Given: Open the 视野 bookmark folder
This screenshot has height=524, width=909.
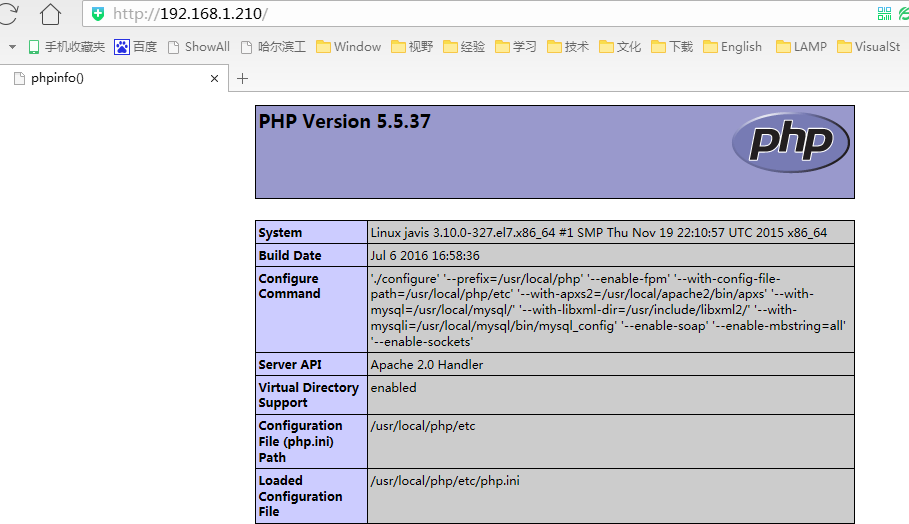Looking at the screenshot, I should pyautogui.click(x=412, y=47).
